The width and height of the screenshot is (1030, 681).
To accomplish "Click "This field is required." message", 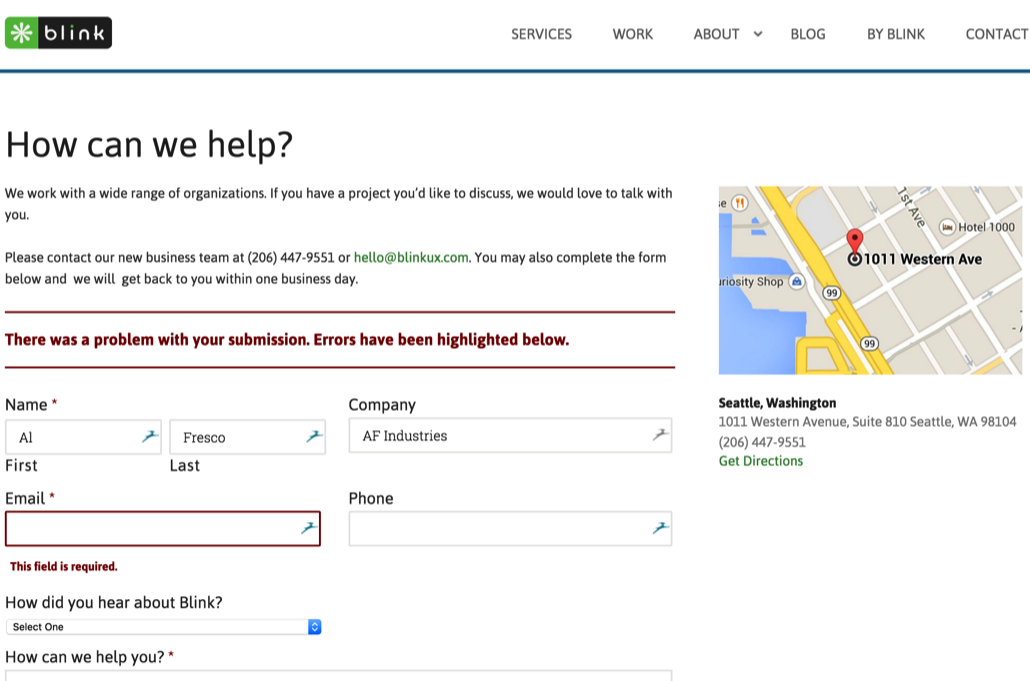I will tap(64, 567).
